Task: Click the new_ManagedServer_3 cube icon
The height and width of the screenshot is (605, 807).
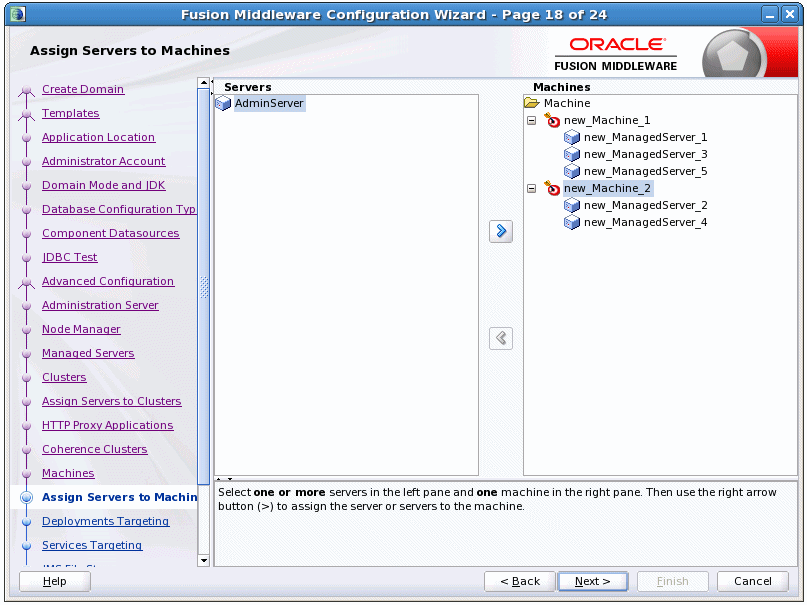Action: click(x=572, y=154)
